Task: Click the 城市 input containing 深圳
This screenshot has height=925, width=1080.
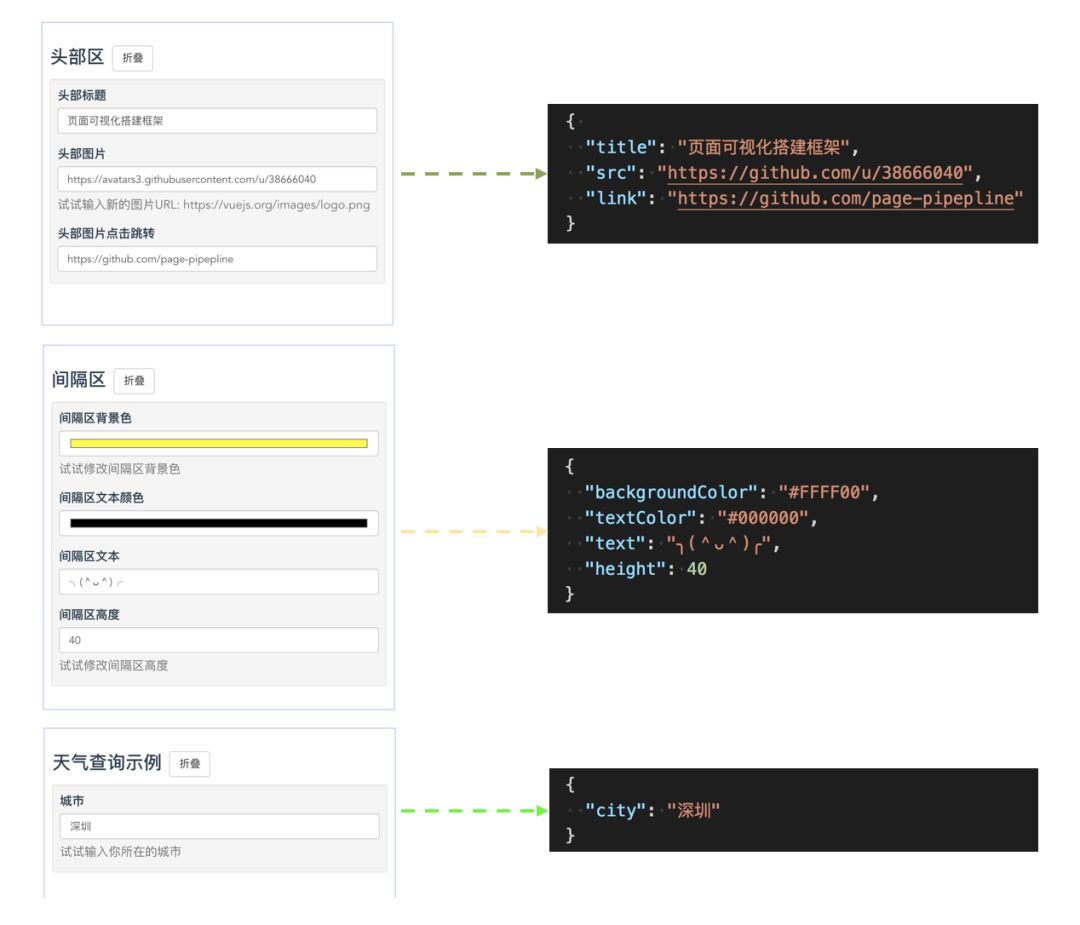Action: pyautogui.click(x=218, y=826)
